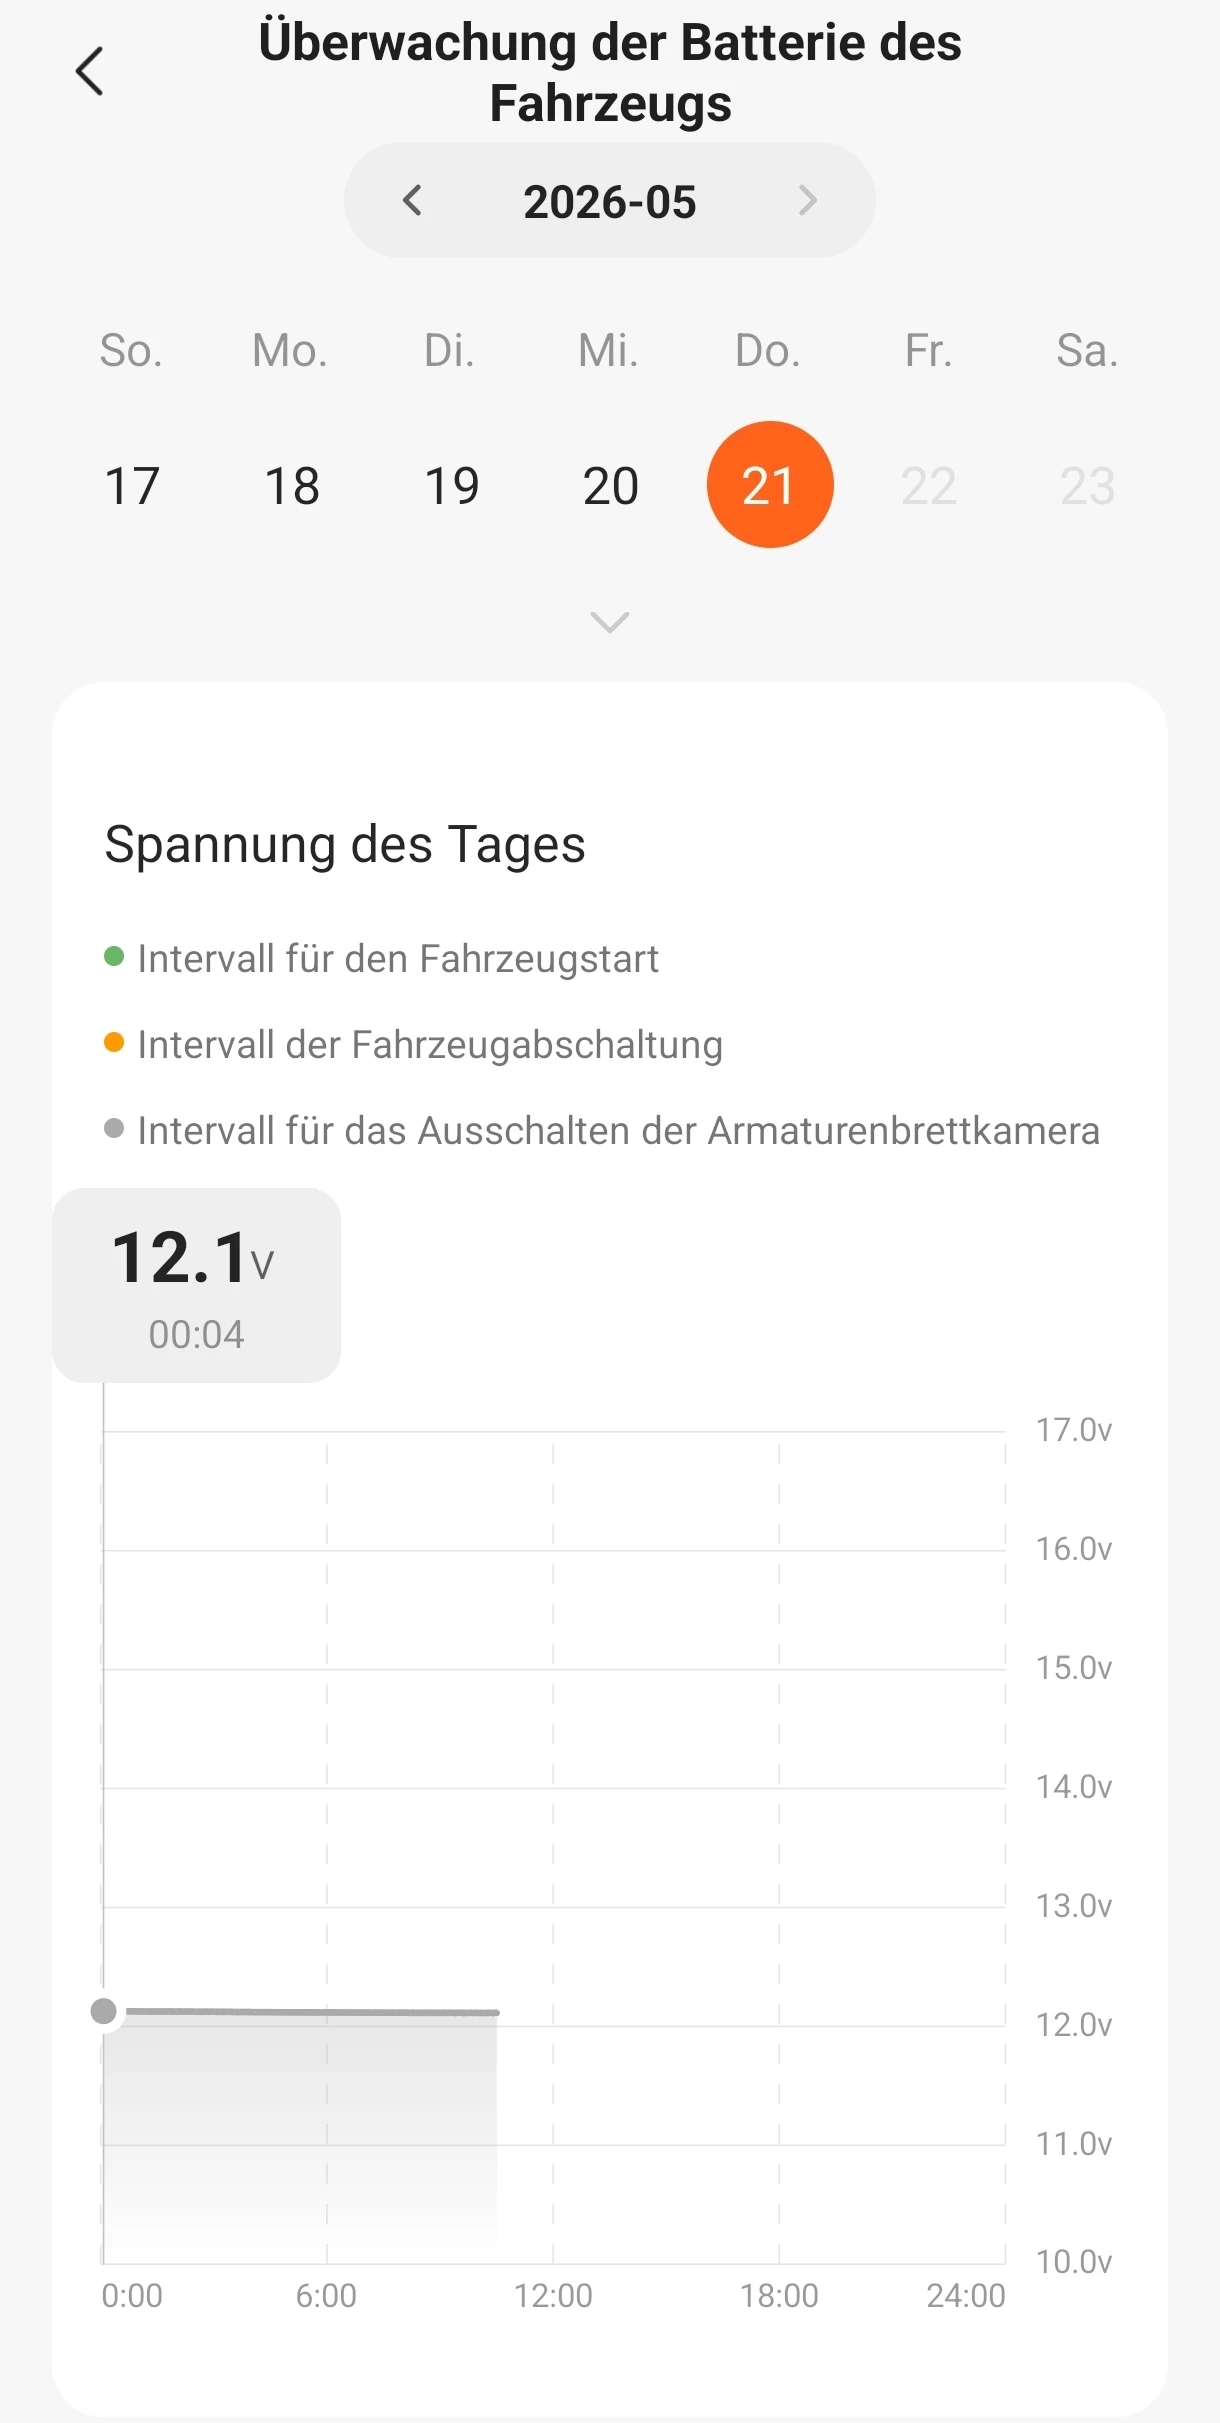The image size is (1220, 2423).
Task: Select Sunday the 17th
Action: point(132,486)
